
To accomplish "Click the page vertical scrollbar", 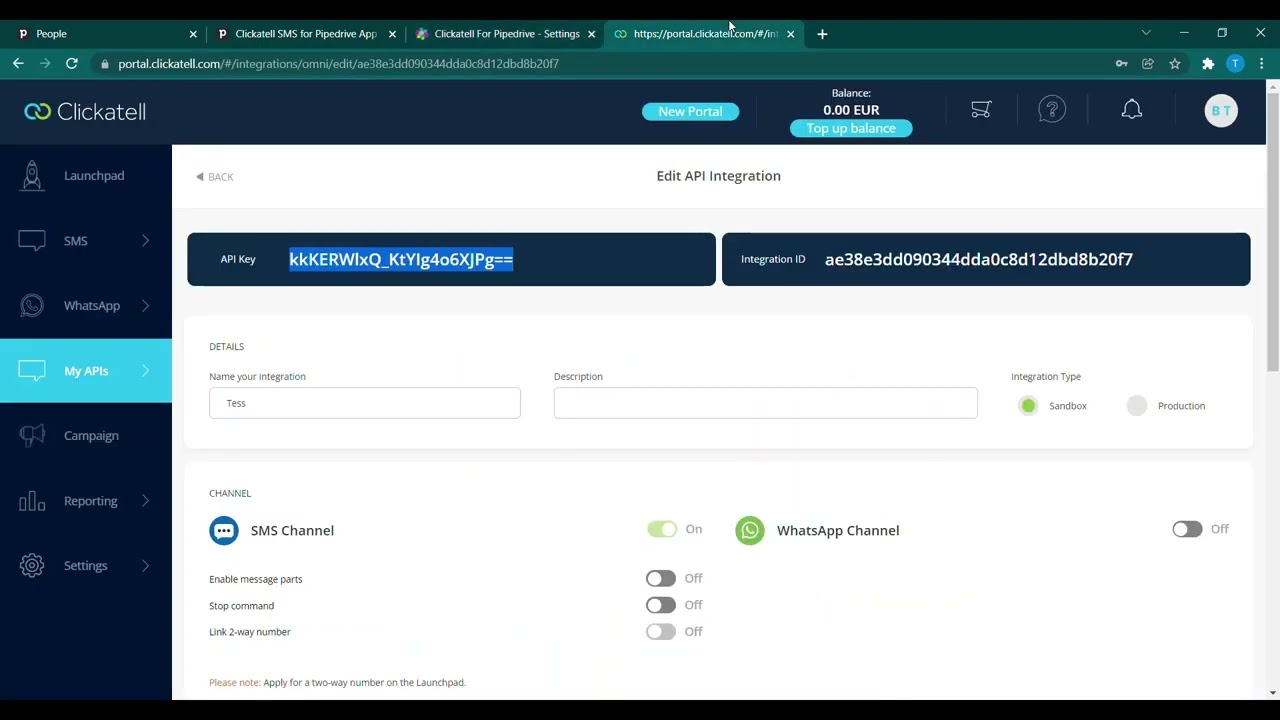I will coord(1272,230).
